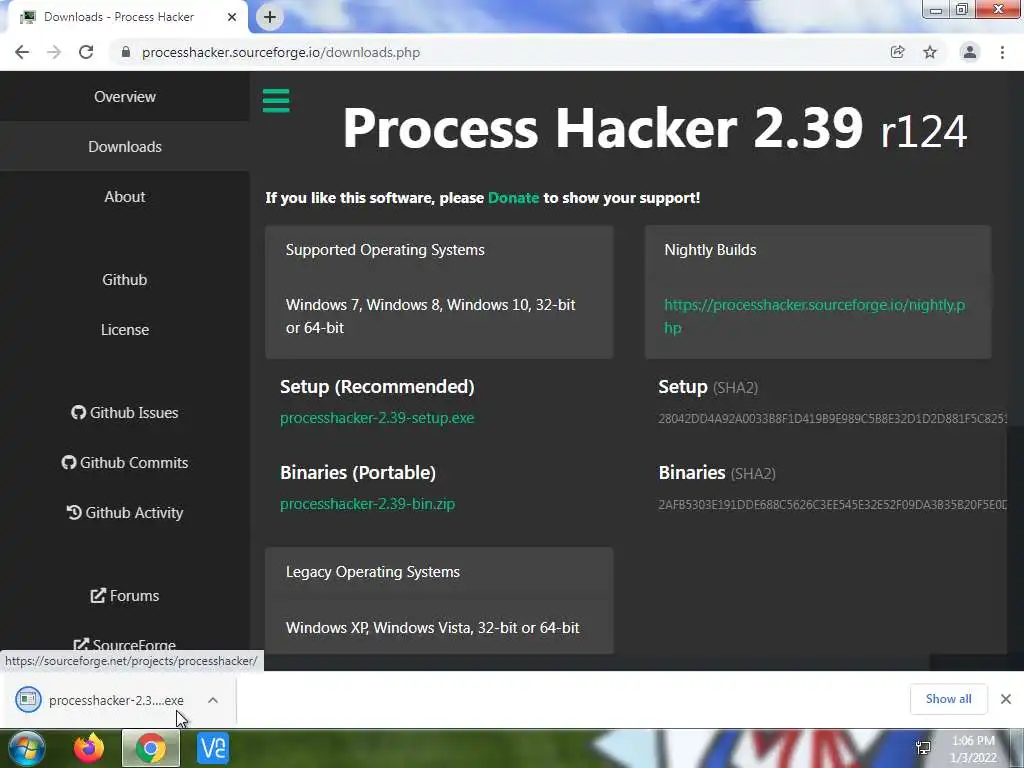Screen dimensions: 1024x768
Task: Click Supported Operating Systems card title
Action: click(x=385, y=250)
